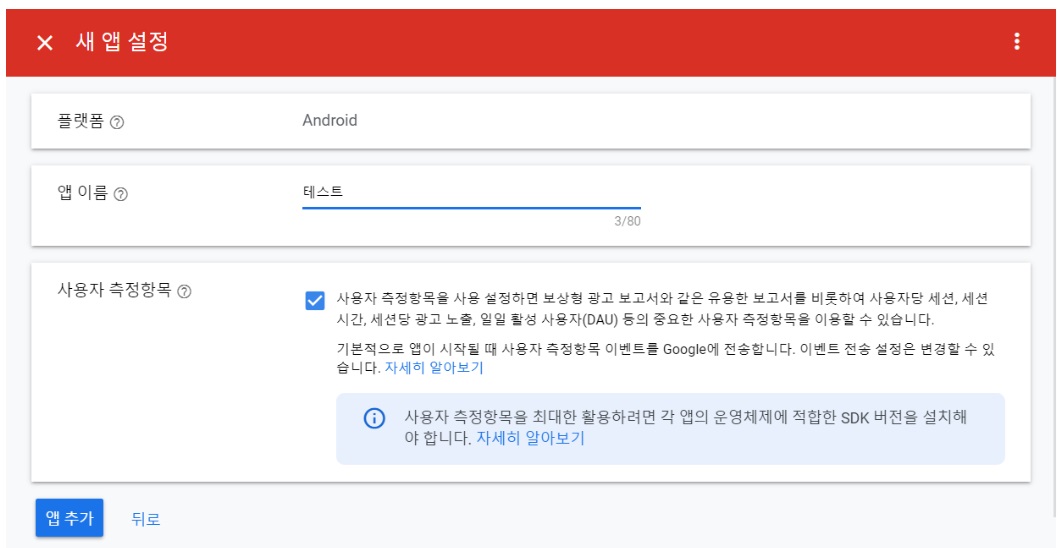
Task: Click the 앱 이름 input field containing 테스트
Action: coord(471,193)
